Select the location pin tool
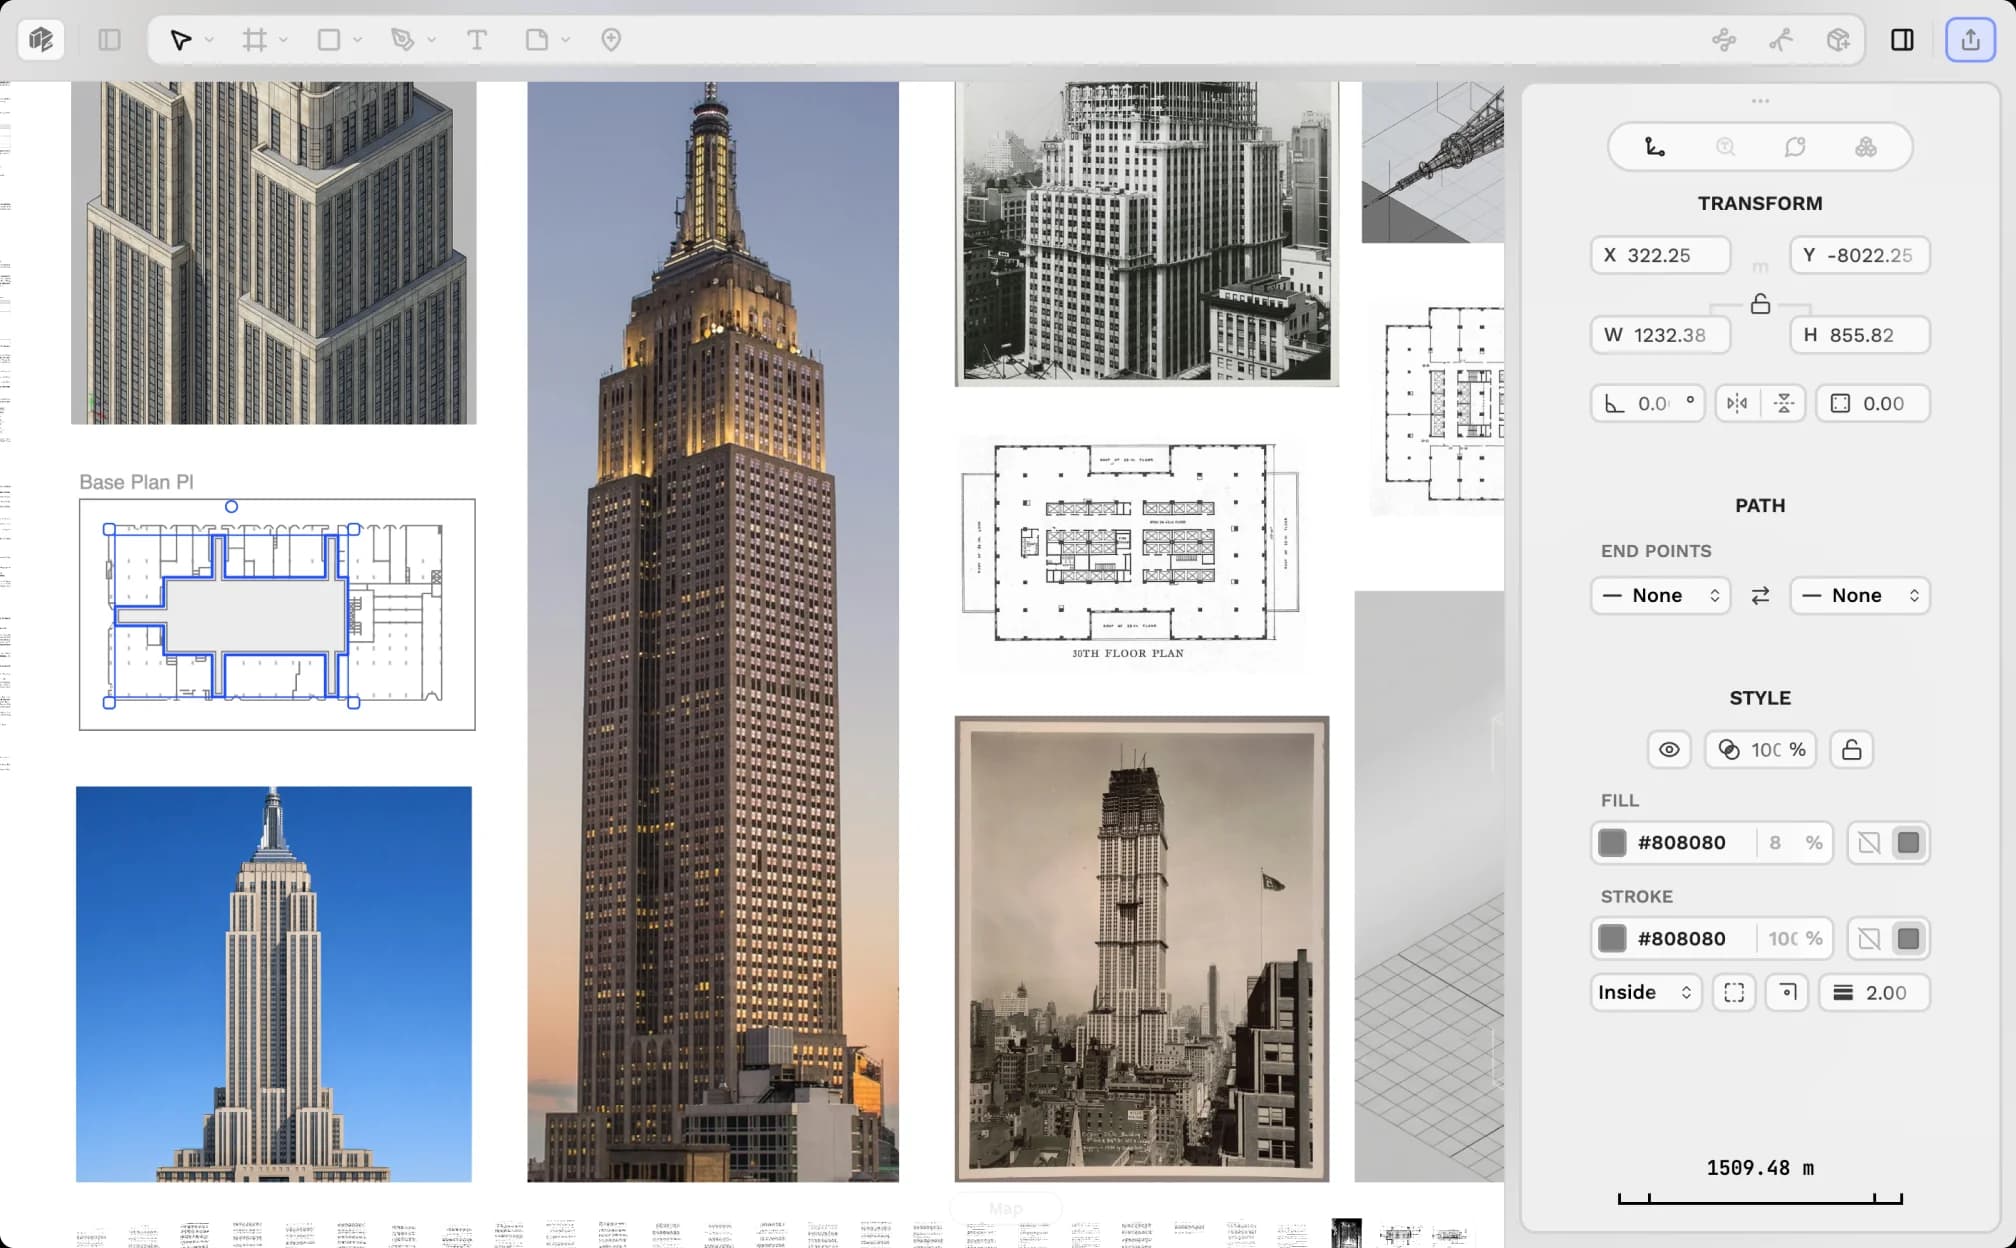 click(x=609, y=40)
